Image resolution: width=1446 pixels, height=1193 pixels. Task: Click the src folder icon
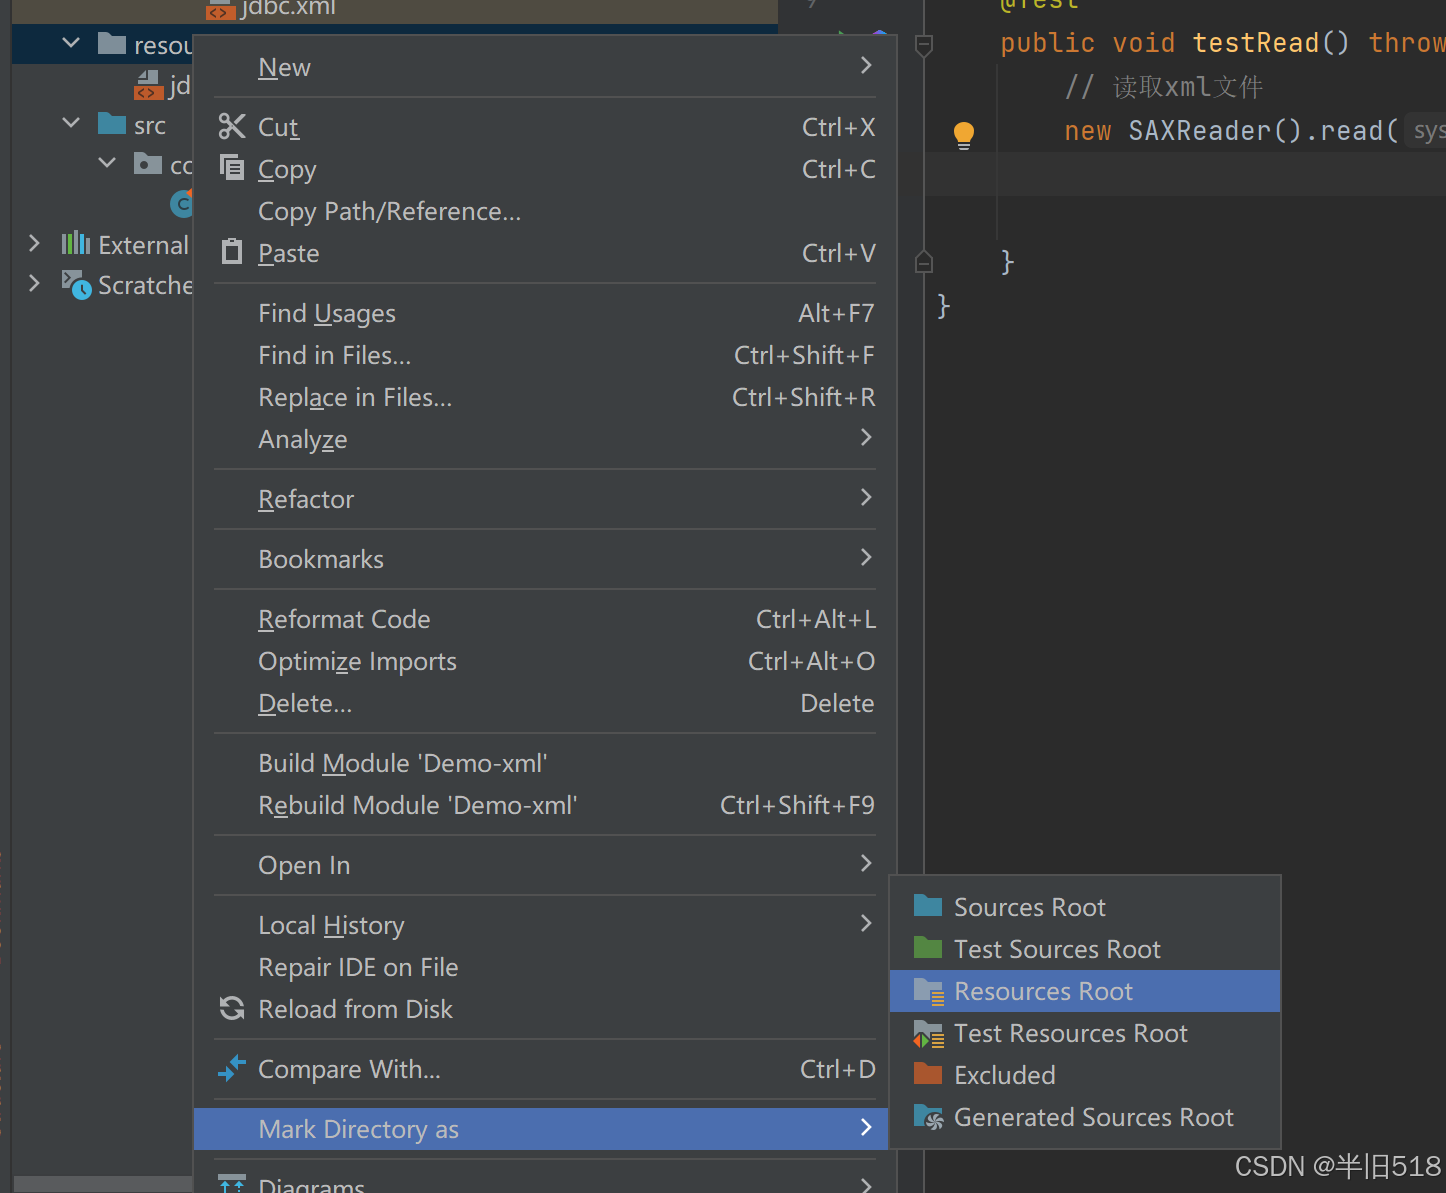112,124
